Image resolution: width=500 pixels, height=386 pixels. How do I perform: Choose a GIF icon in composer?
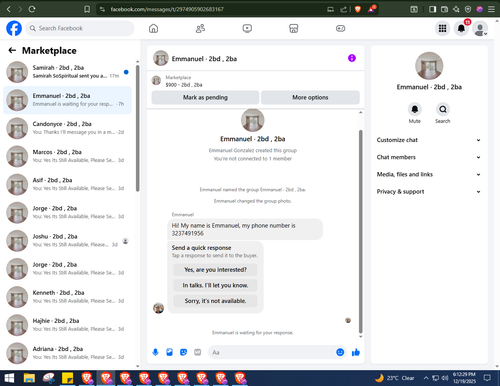coord(198,352)
